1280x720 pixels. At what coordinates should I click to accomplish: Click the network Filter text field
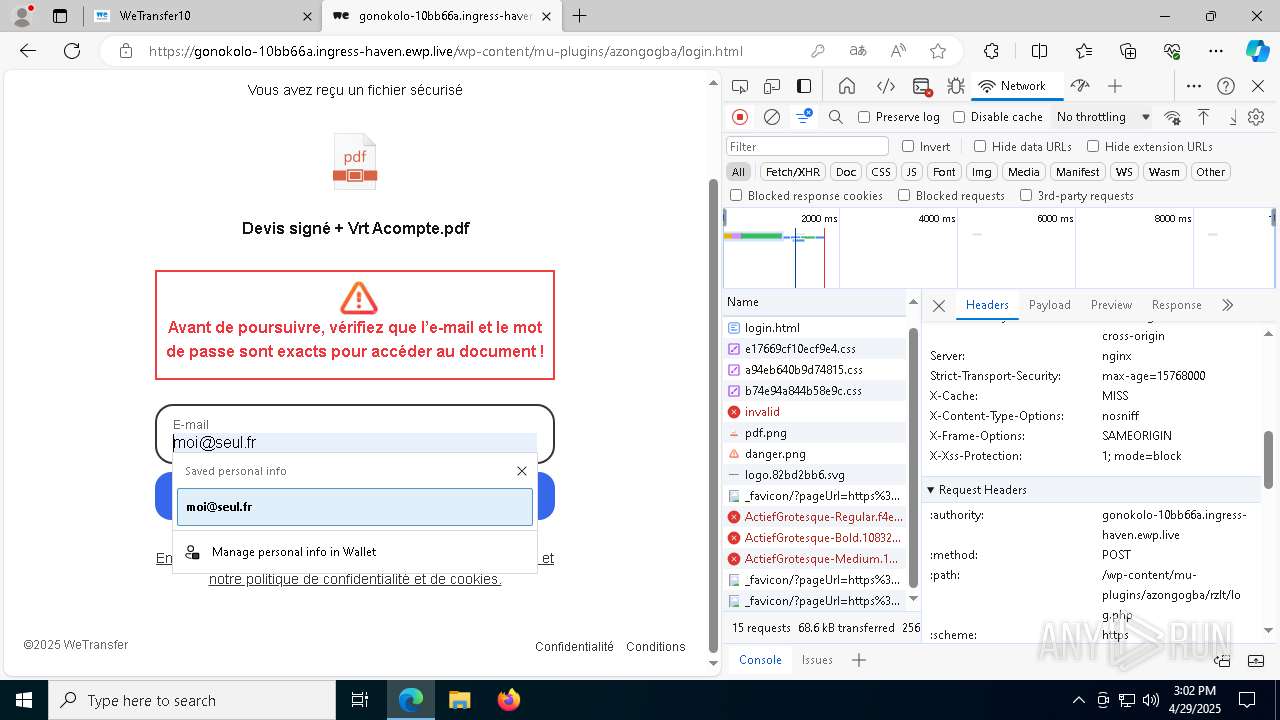[x=807, y=146]
